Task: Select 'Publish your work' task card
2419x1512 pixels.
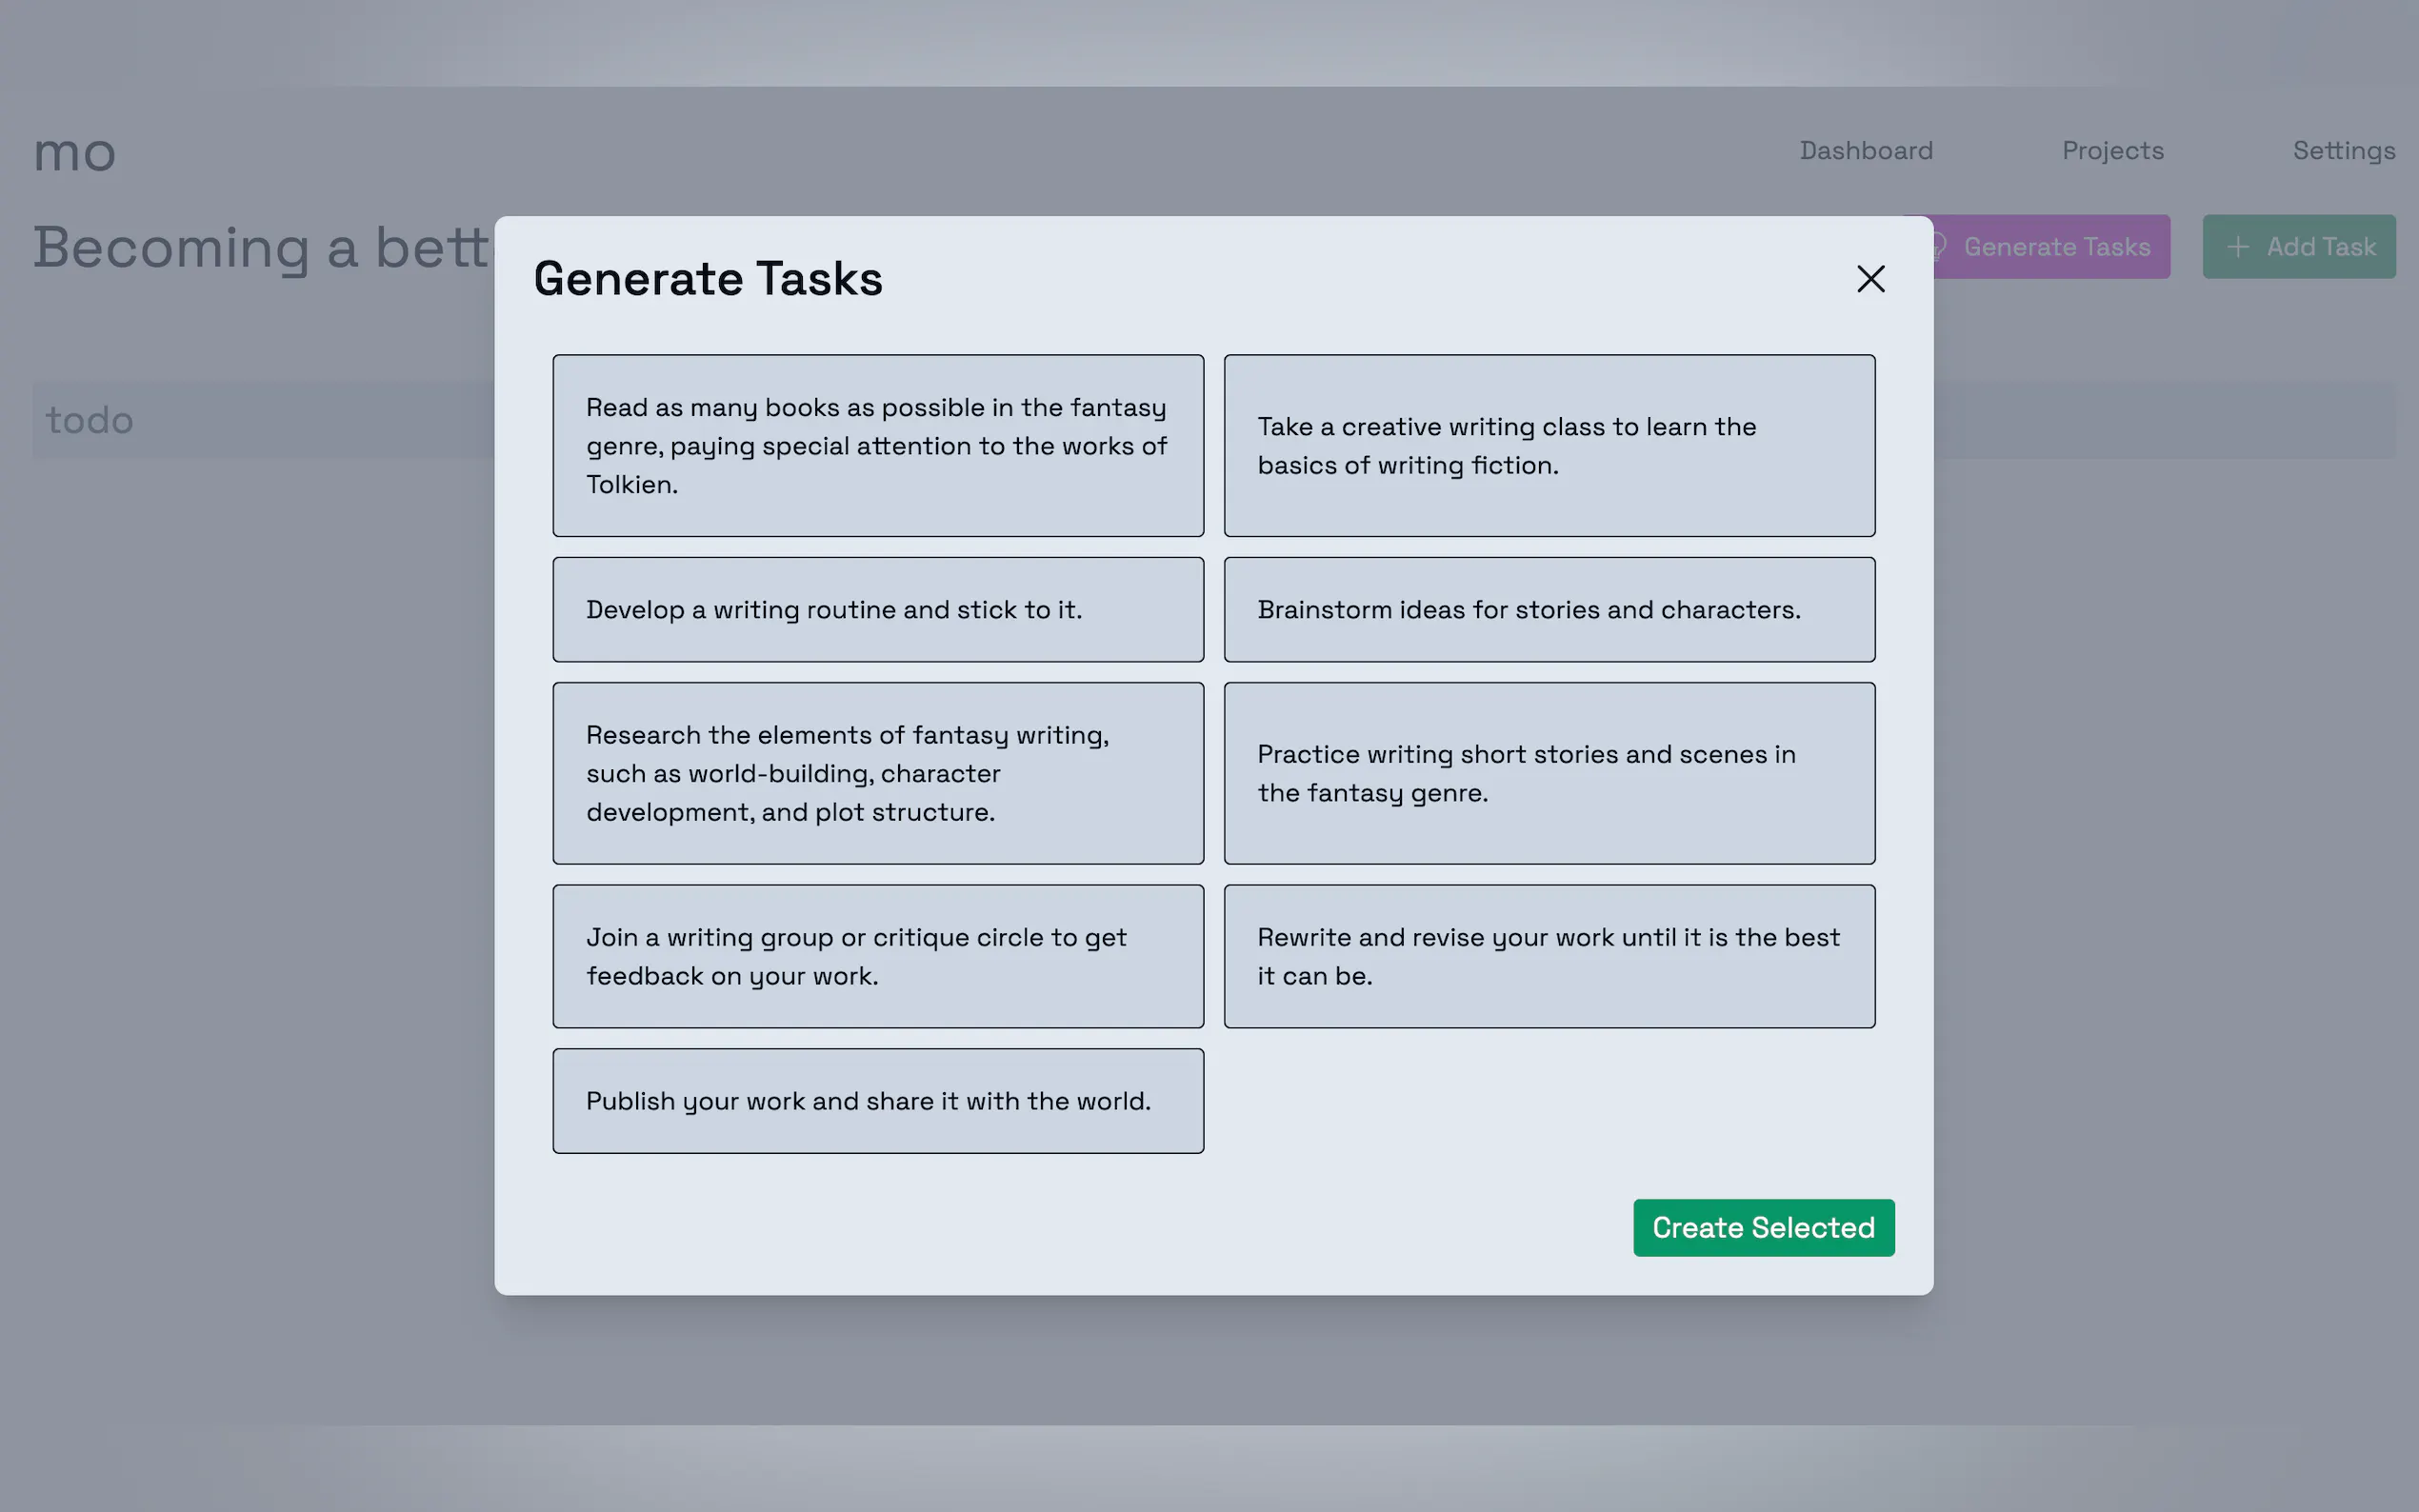Action: point(877,1100)
